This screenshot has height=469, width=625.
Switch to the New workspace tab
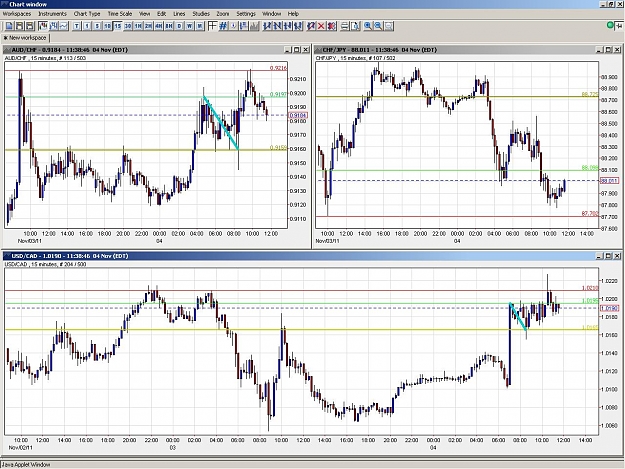coord(25,38)
